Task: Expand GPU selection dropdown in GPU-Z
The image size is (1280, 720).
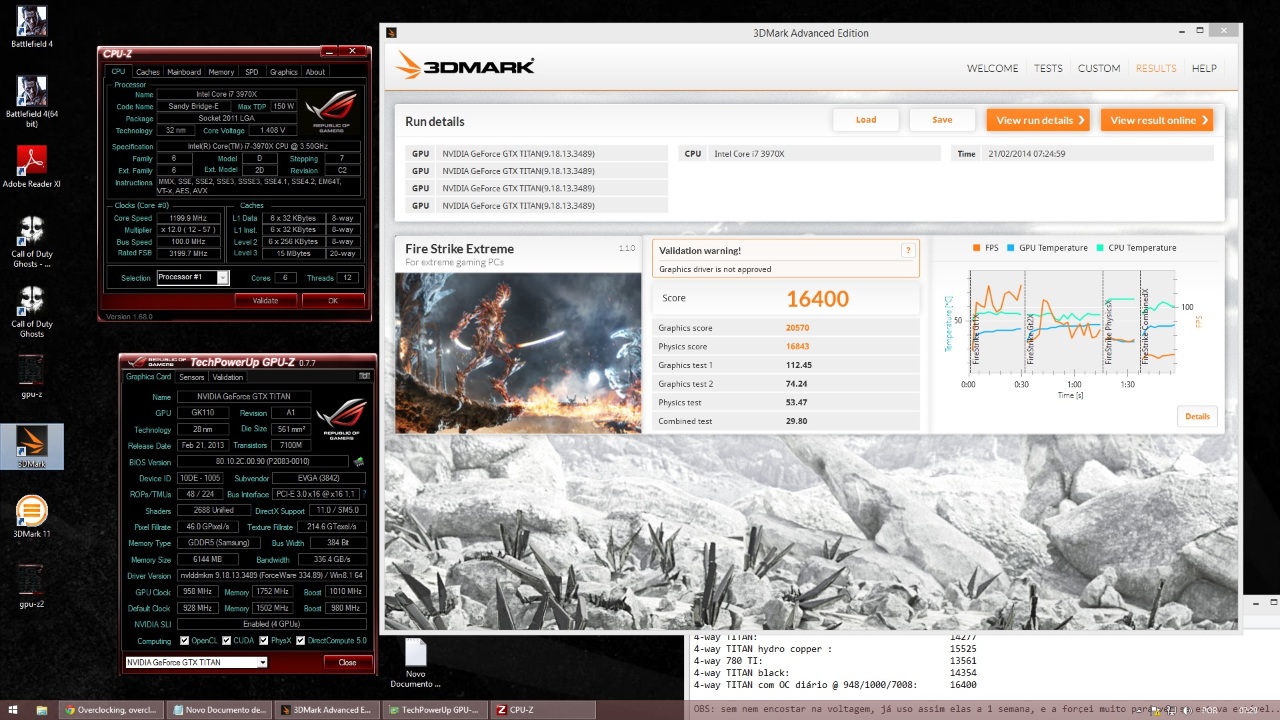Action: pyautogui.click(x=263, y=662)
